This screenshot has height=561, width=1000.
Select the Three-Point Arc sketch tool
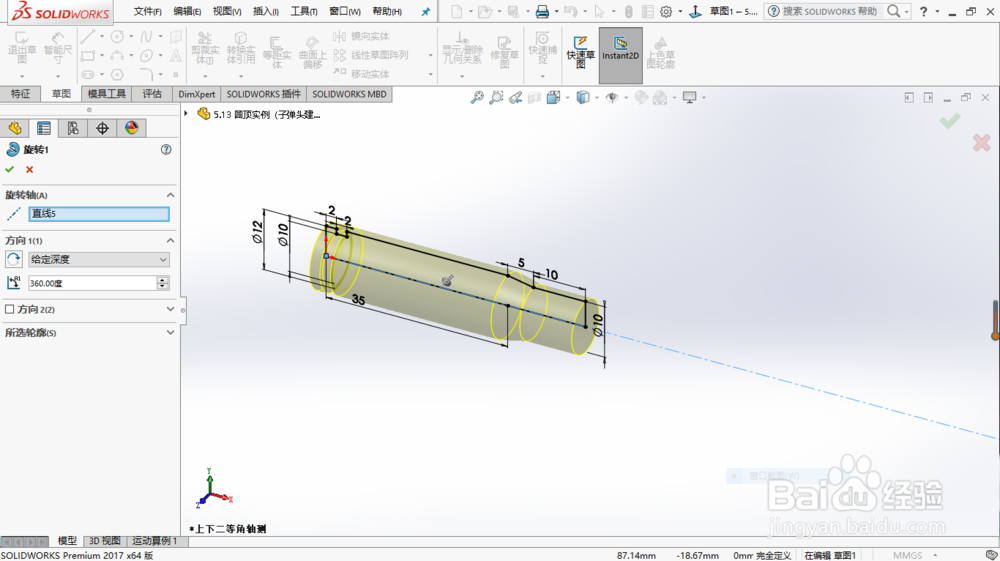(x=117, y=55)
